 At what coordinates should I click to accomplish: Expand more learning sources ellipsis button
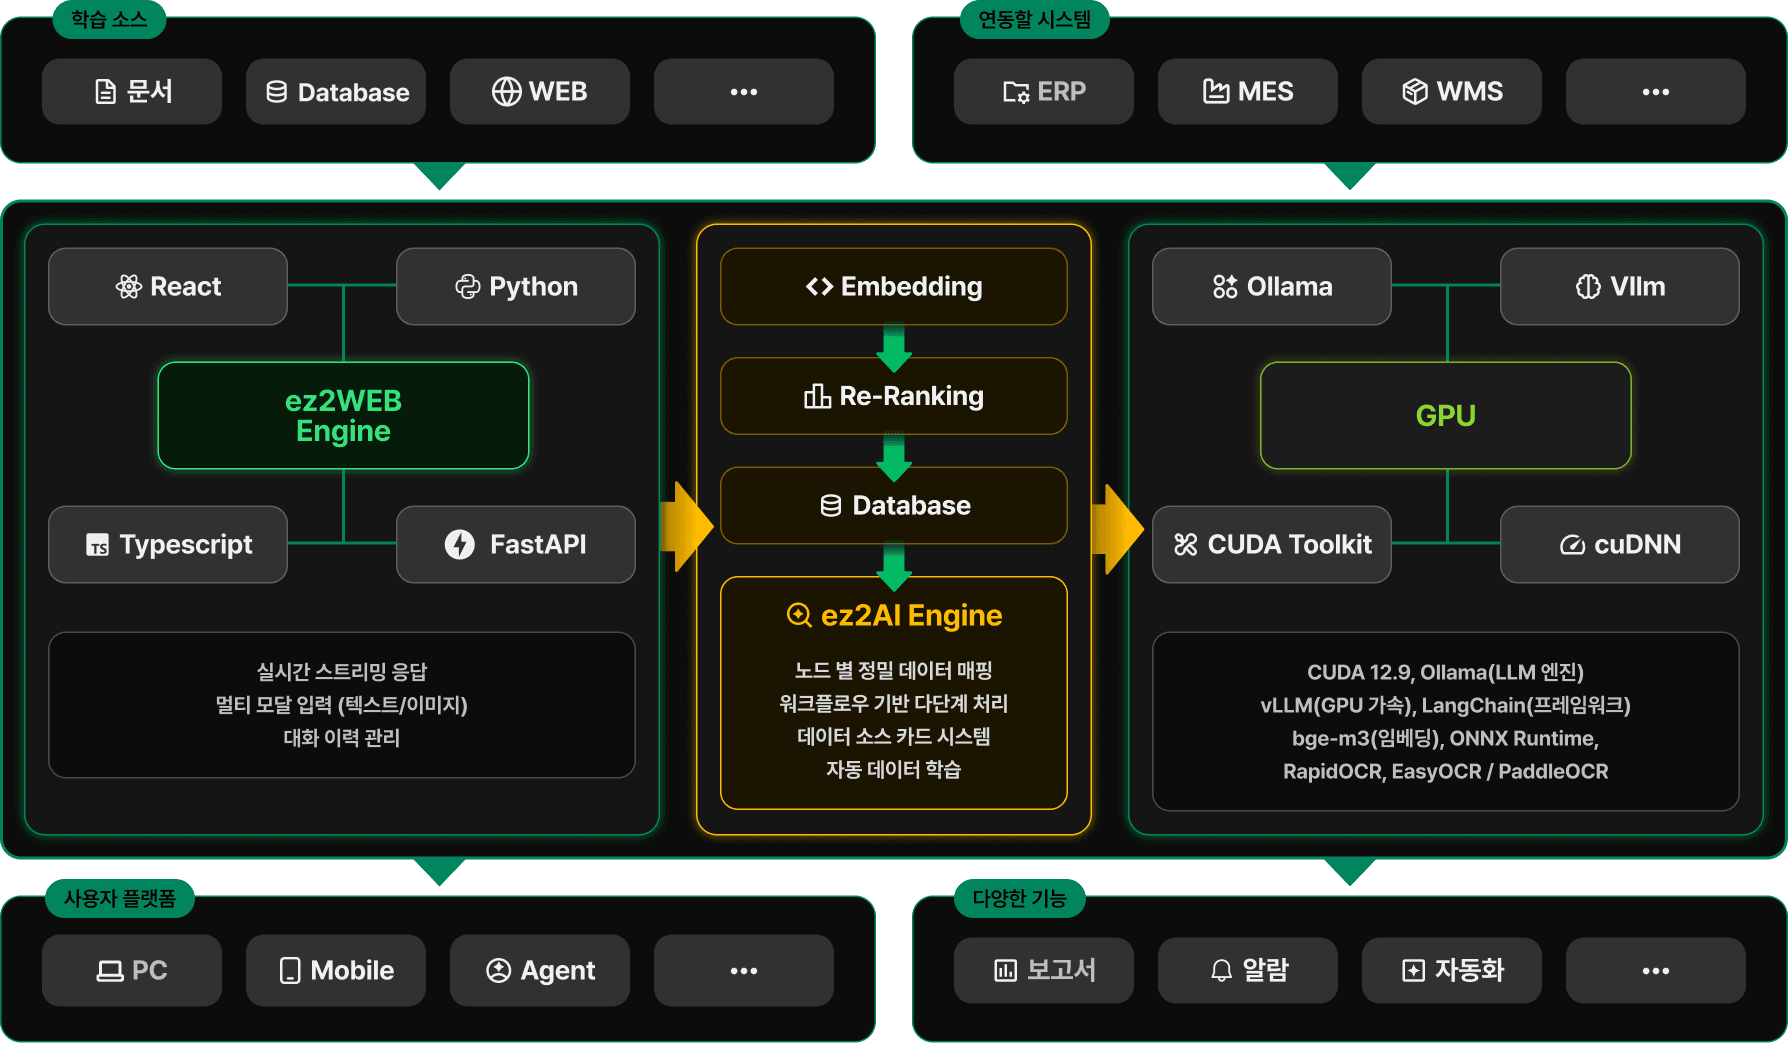pyautogui.click(x=743, y=92)
